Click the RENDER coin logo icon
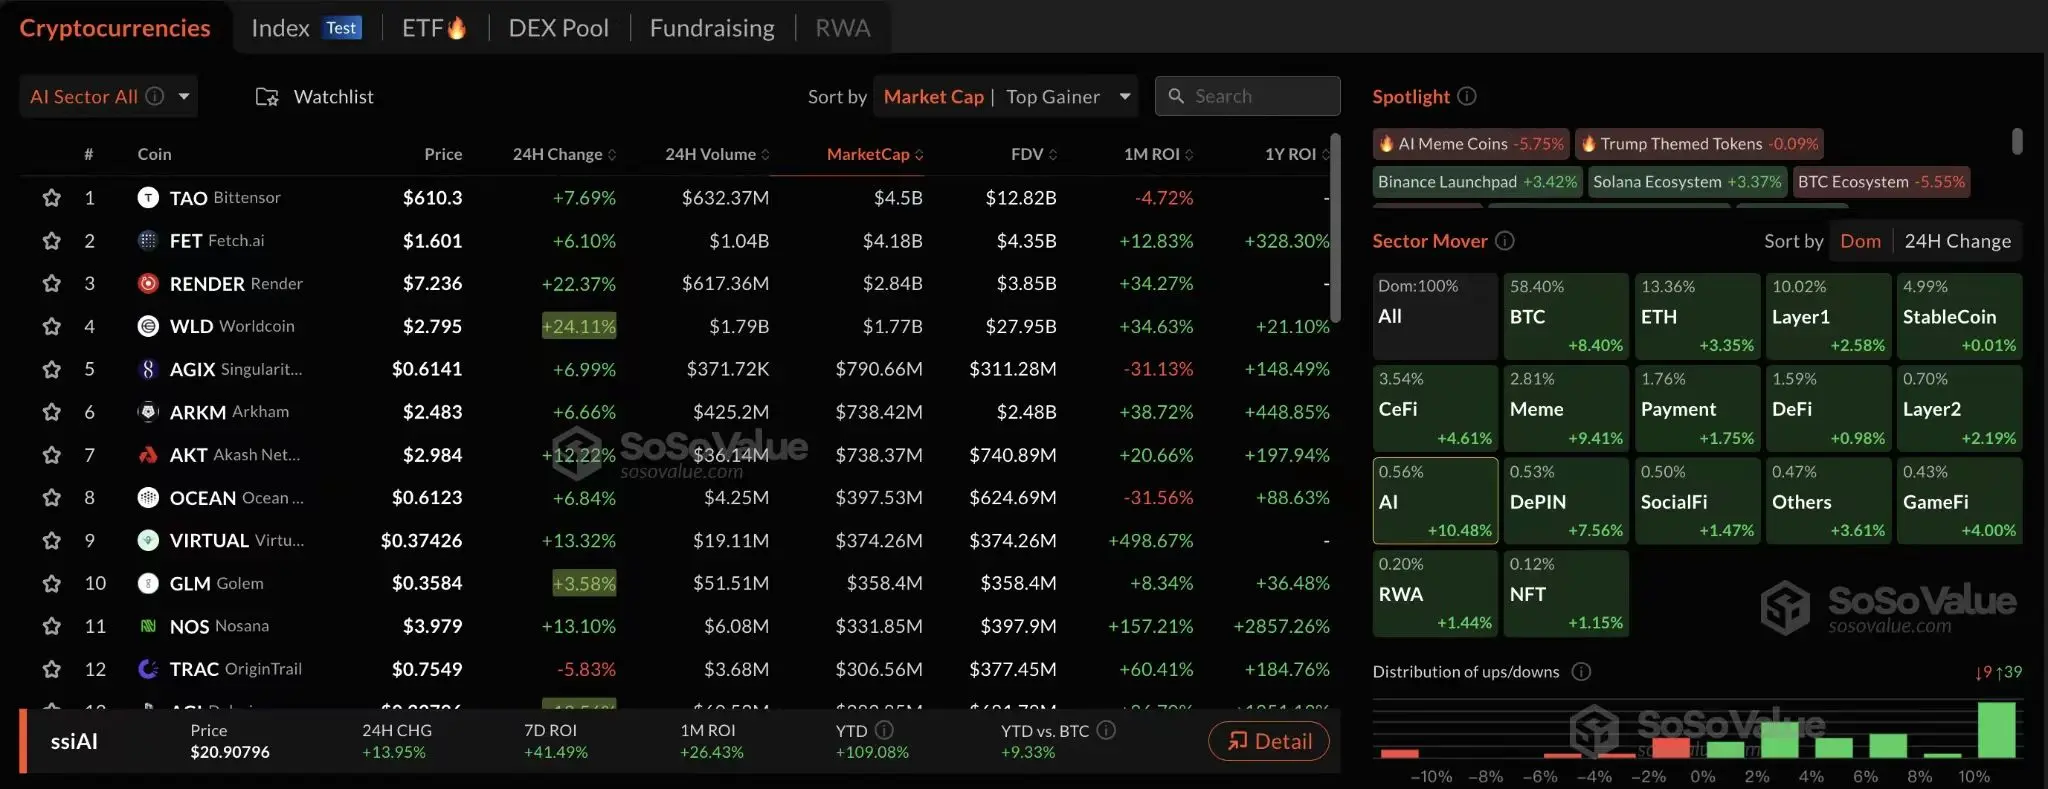Viewport: 2048px width, 789px height. 148,284
